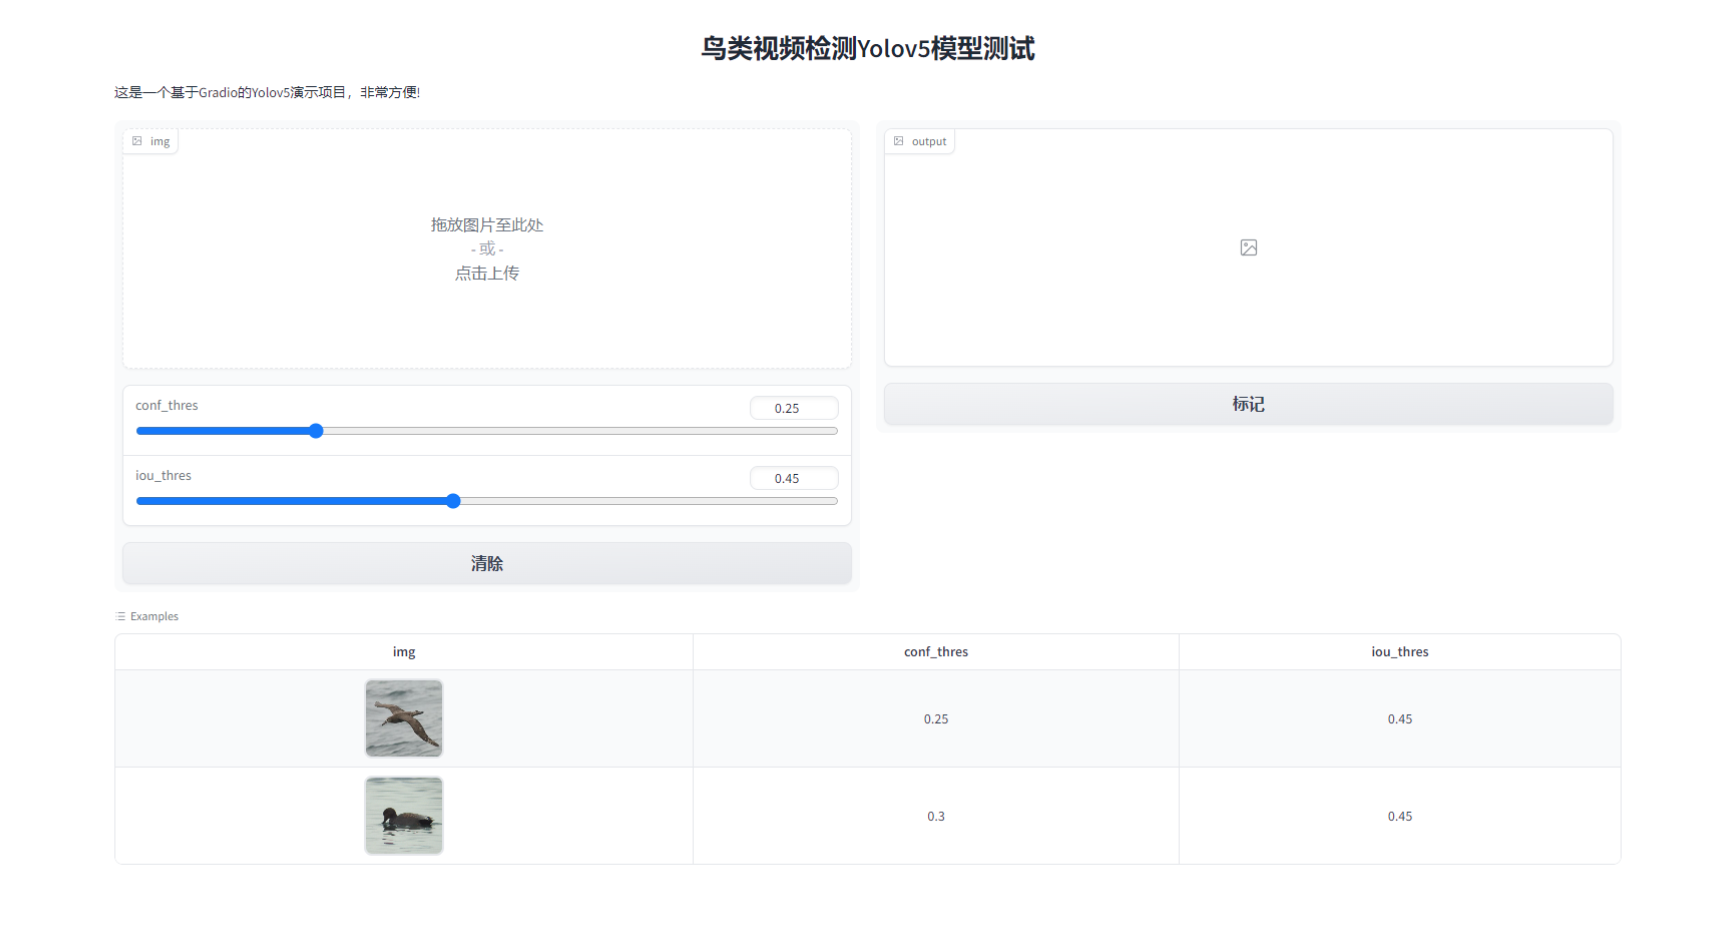Viewport: 1724px width, 930px height.
Task: Click the iou_thres slider handle
Action: [454, 501]
